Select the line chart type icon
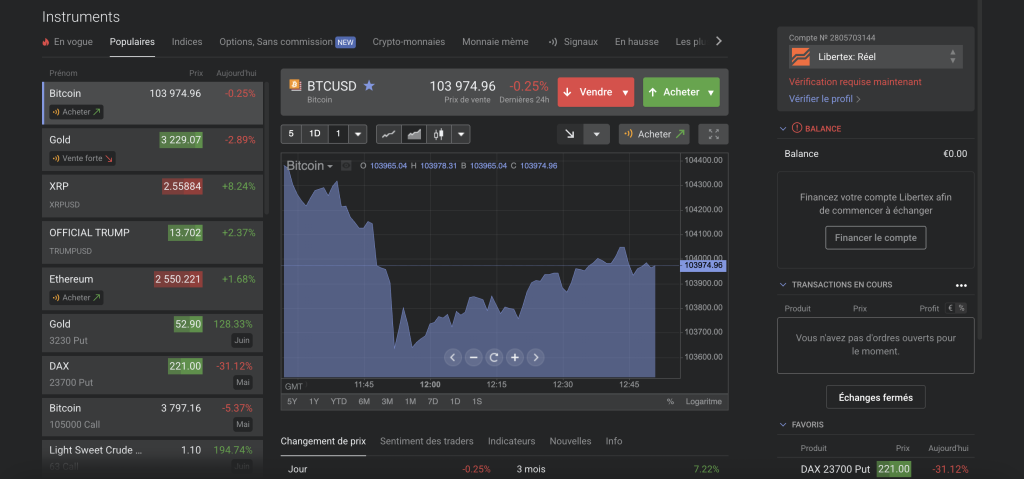 pyautogui.click(x=389, y=134)
